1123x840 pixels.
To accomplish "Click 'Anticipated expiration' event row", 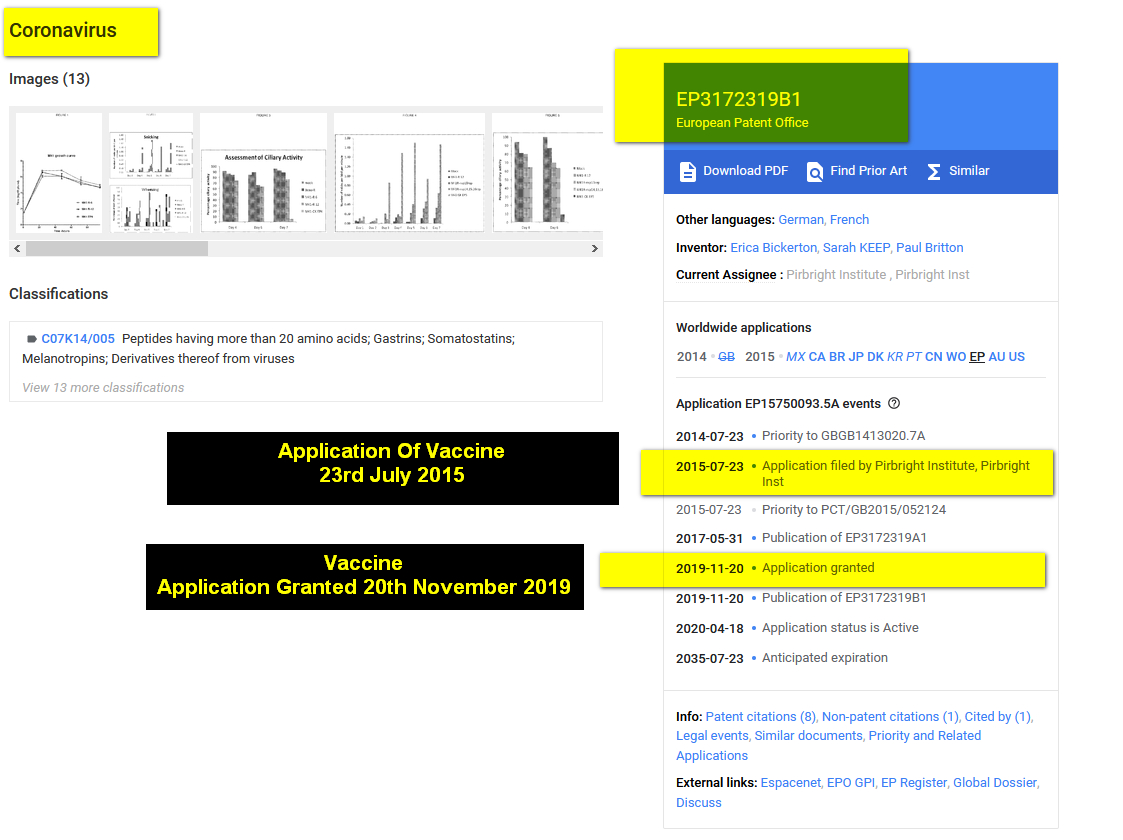I will 825,658.
